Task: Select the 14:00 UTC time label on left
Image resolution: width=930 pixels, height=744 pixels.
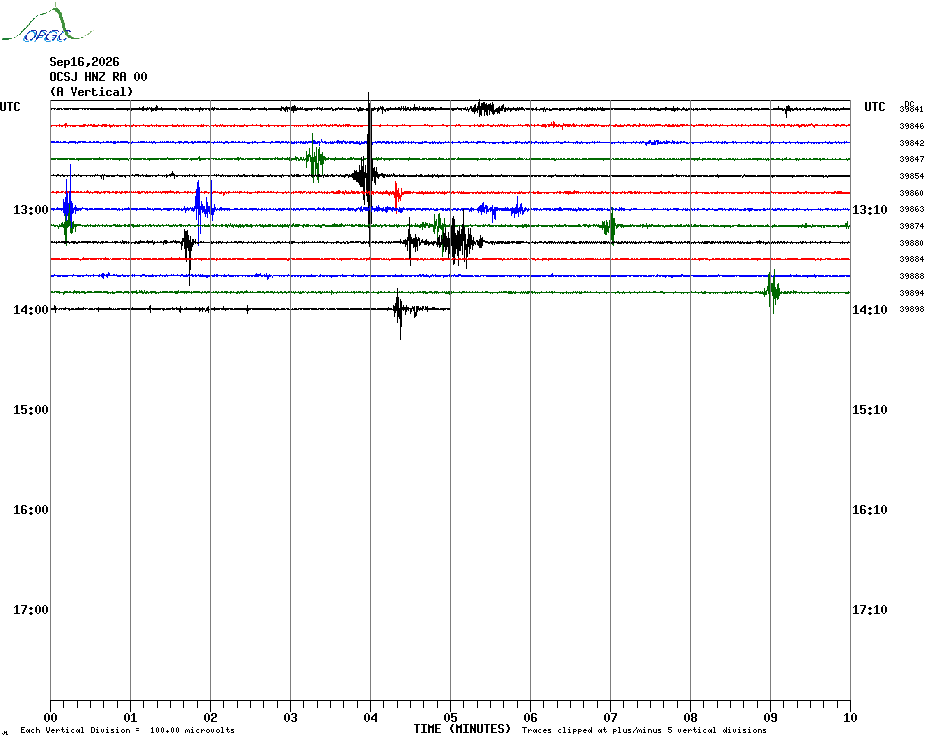Action: coord(31,309)
